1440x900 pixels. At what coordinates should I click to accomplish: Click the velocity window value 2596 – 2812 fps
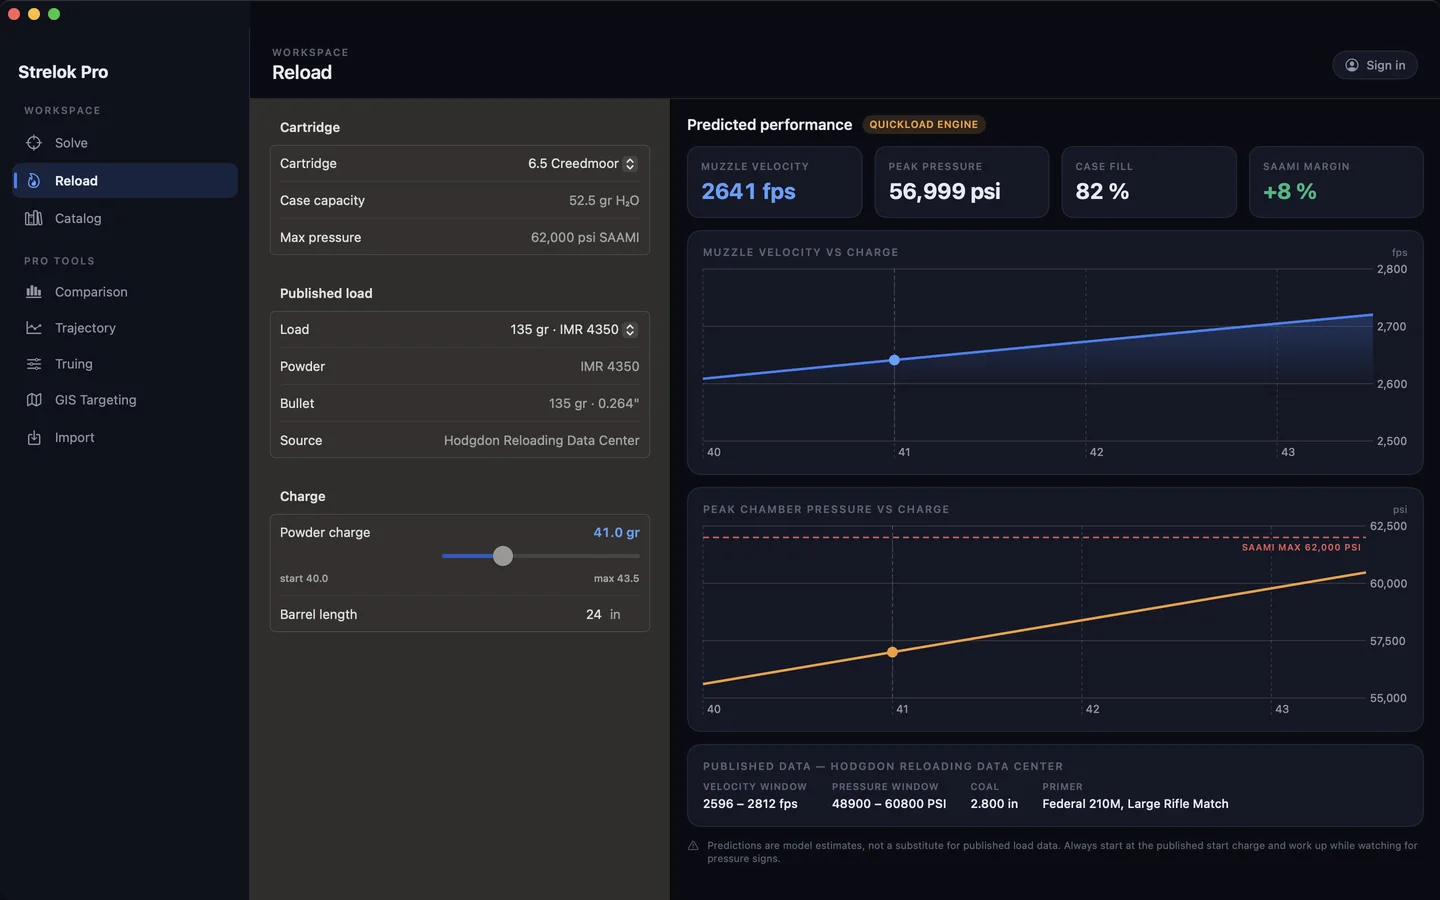[750, 804]
